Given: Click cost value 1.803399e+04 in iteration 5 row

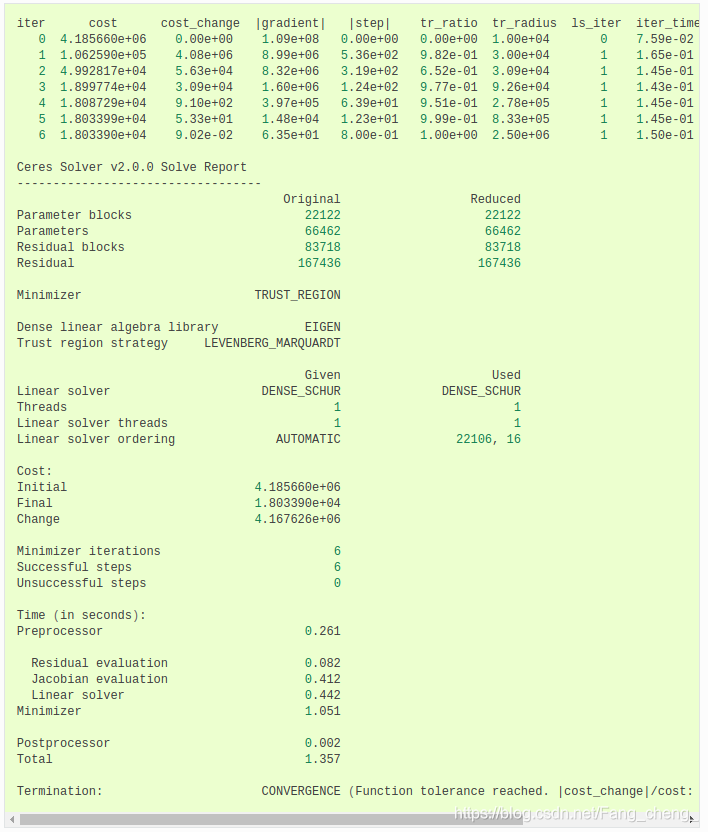Looking at the screenshot, I should (x=103, y=119).
